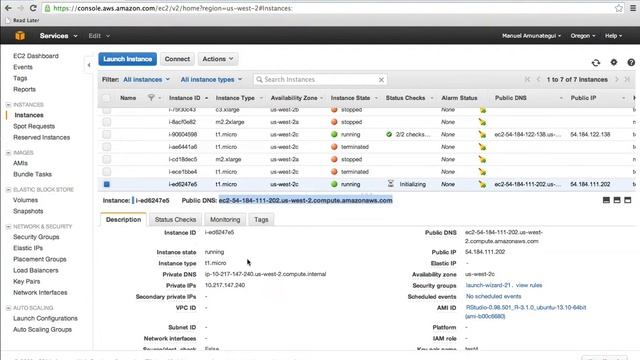Switch to the Description tab
This screenshot has width=640, height=360.
[x=123, y=220]
